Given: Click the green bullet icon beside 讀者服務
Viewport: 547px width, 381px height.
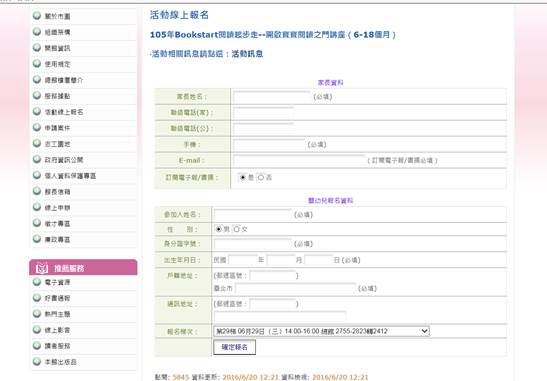Looking at the screenshot, I should [x=37, y=346].
